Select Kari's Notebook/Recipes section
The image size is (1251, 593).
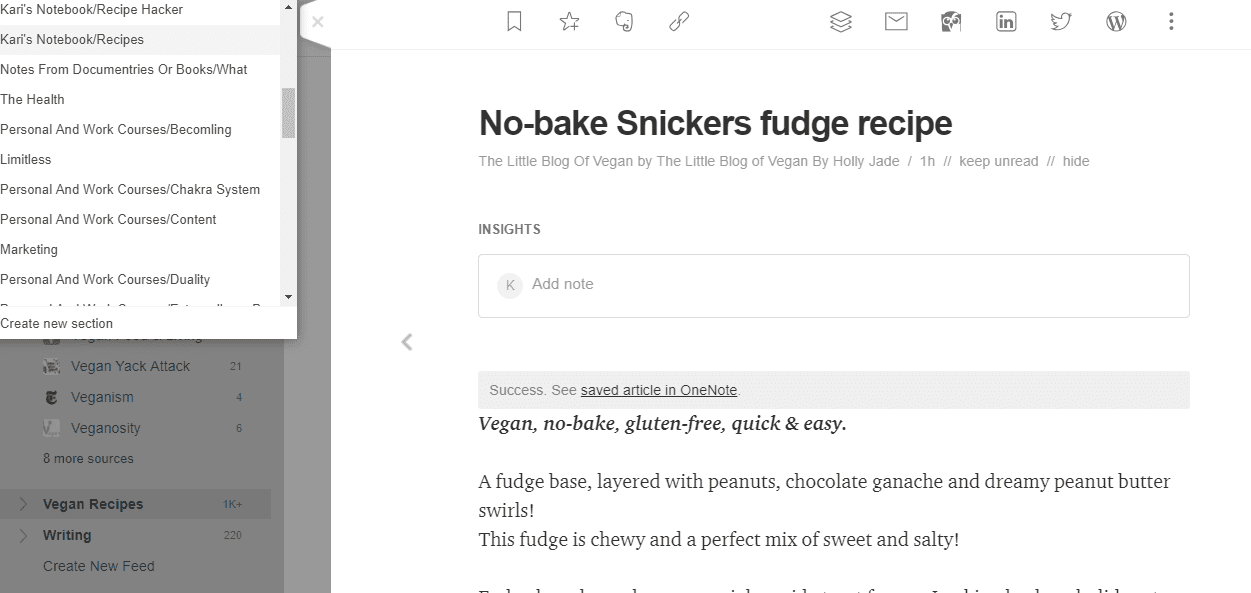(x=140, y=40)
